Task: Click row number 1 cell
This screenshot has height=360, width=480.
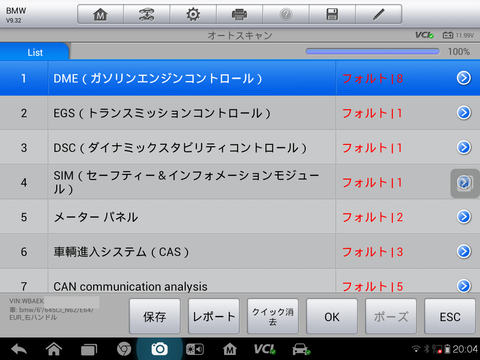Action: (24, 78)
